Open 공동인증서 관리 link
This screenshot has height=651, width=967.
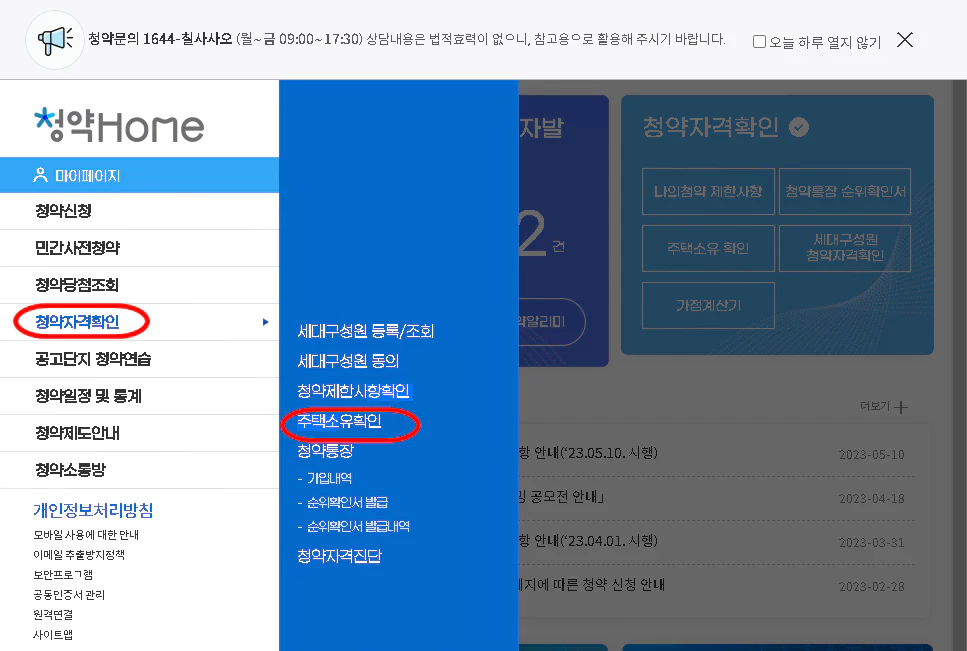(x=69, y=595)
